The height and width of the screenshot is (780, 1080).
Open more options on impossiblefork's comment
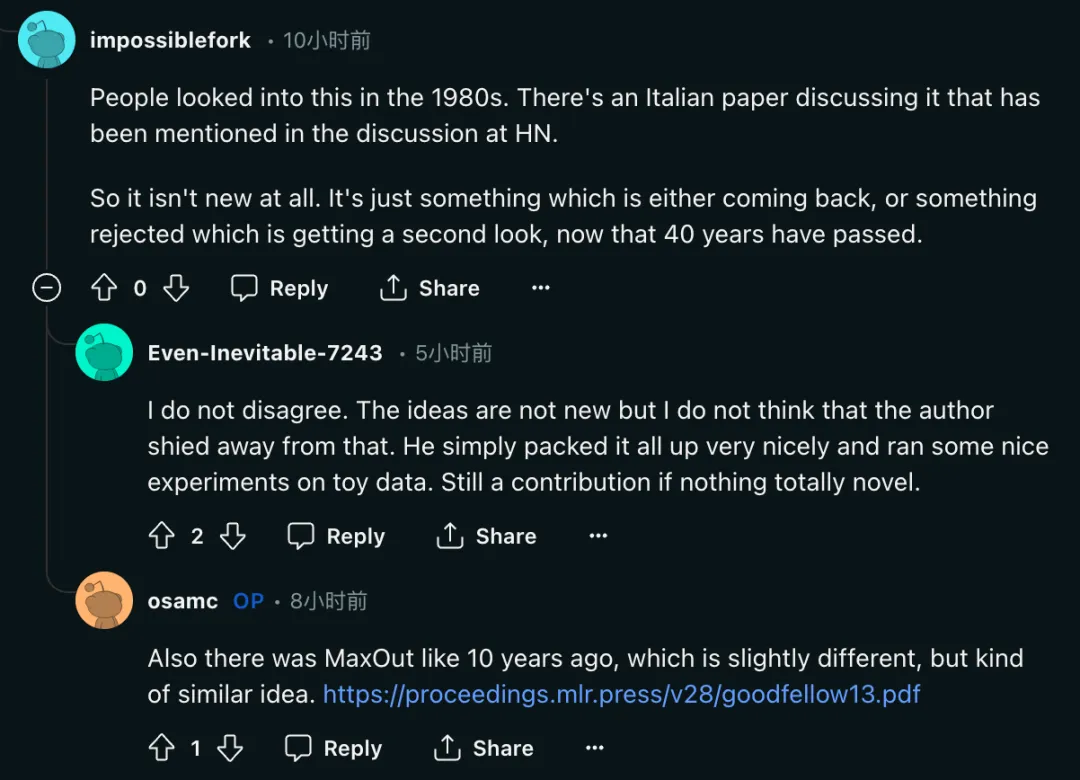541,289
